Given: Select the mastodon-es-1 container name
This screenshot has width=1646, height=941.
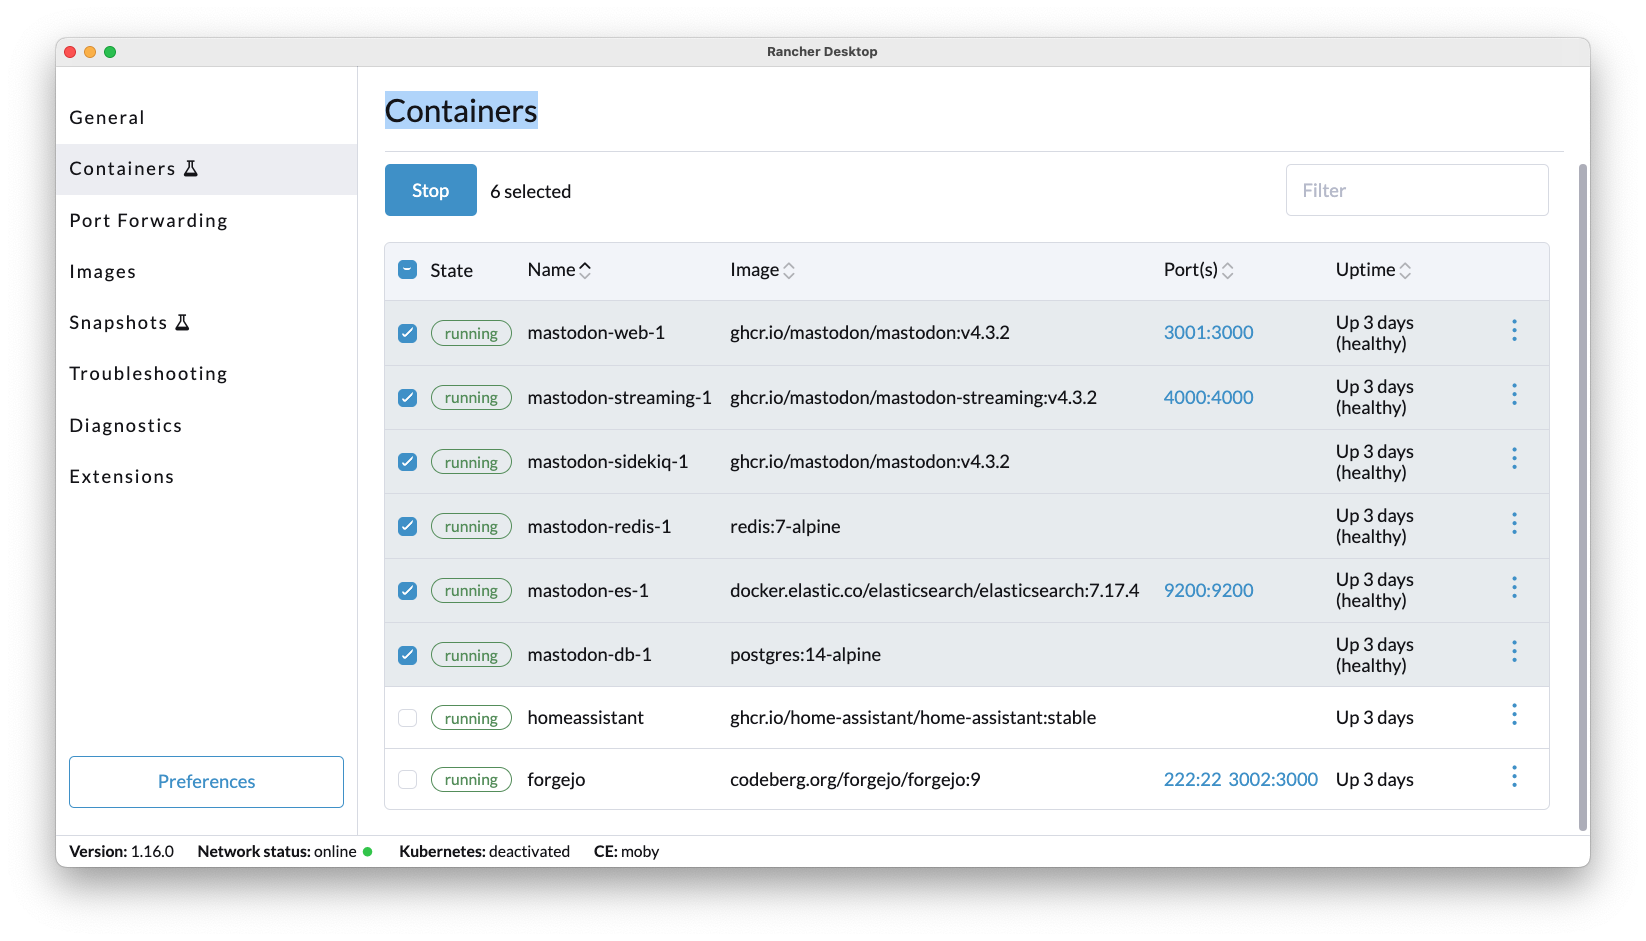Looking at the screenshot, I should pos(588,591).
